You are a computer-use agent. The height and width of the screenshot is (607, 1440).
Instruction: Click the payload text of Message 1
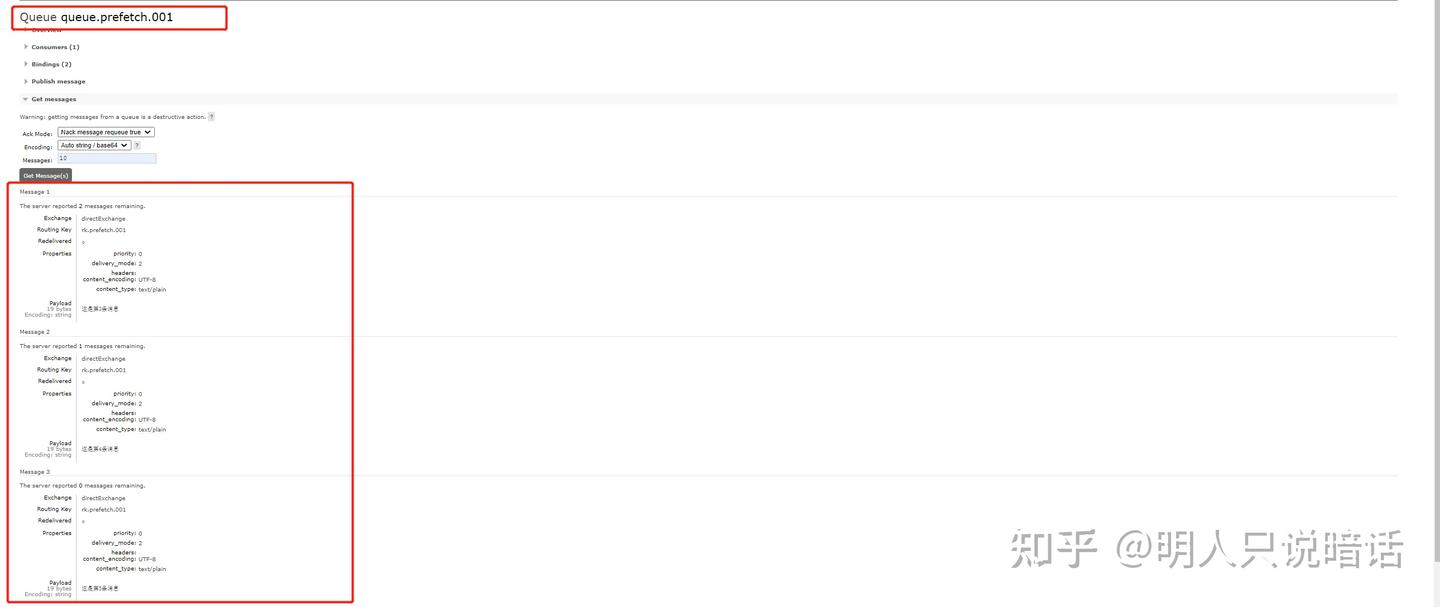point(100,309)
